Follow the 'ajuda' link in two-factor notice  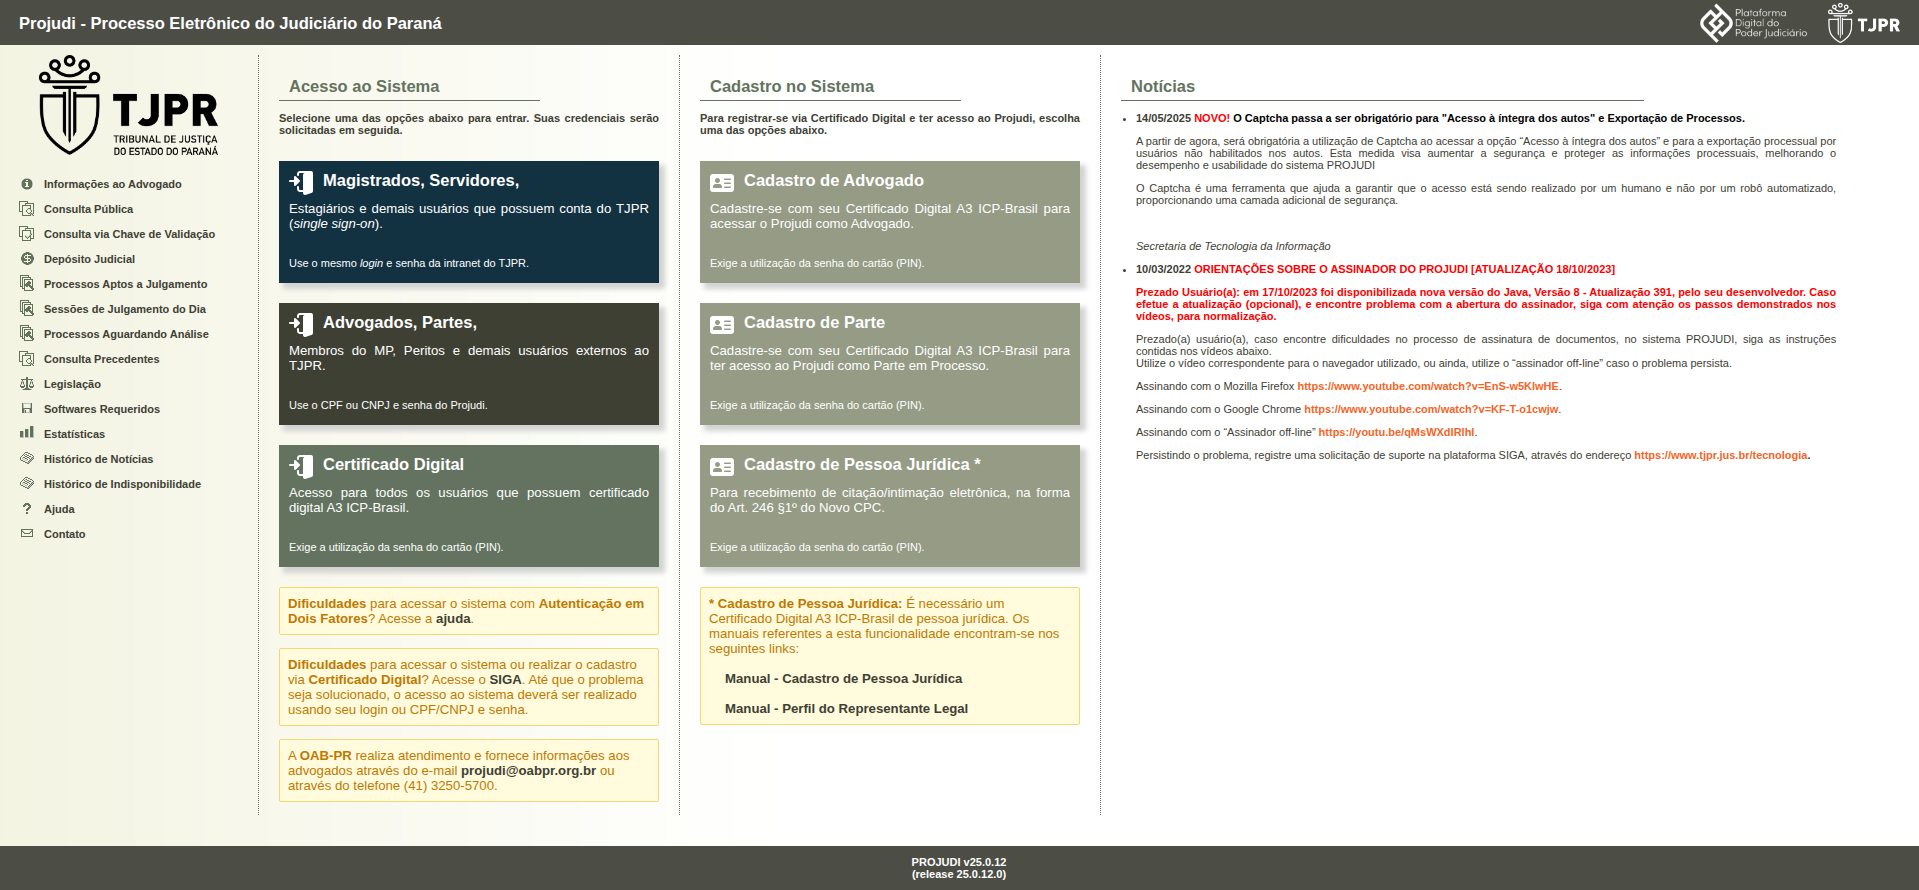coord(453,619)
